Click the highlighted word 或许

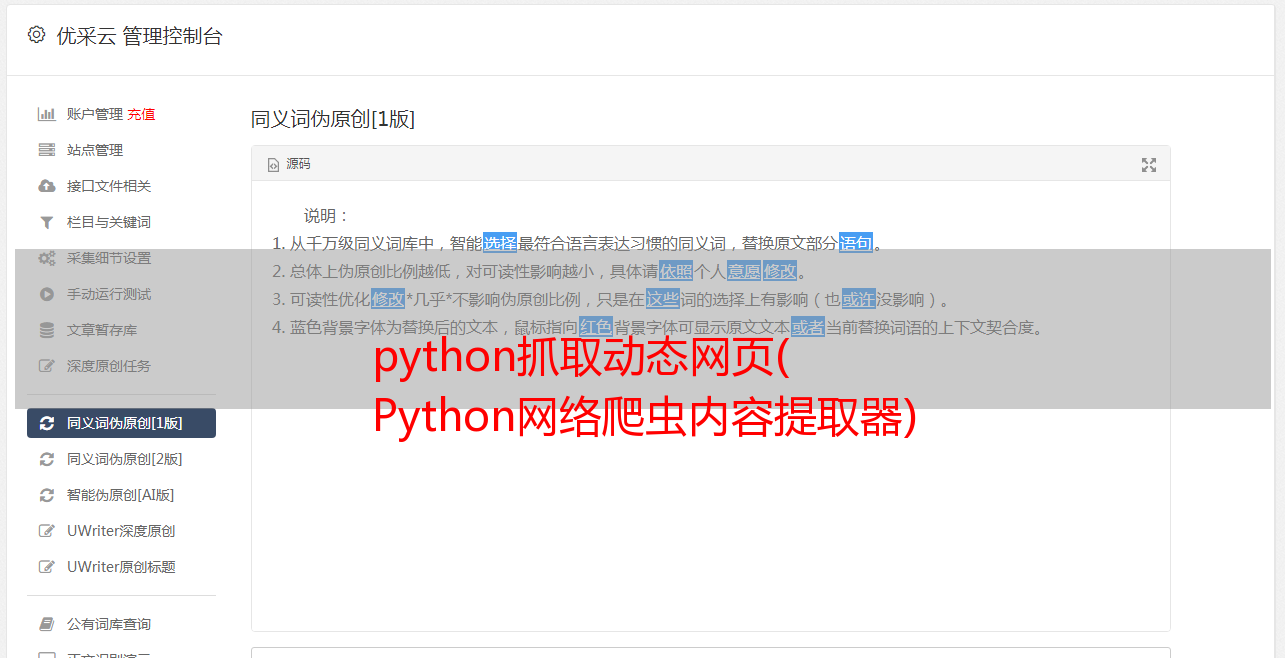[859, 299]
